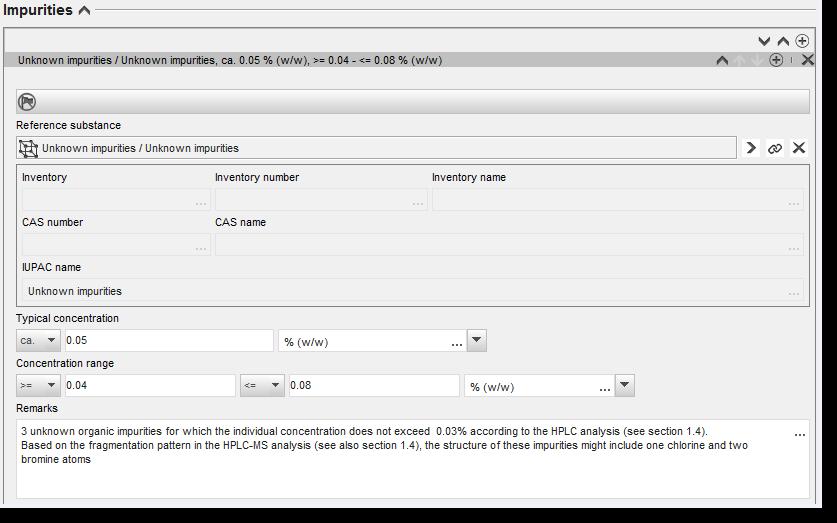
Task: Expand all entries with top toolbar down chevron
Action: click(x=764, y=41)
